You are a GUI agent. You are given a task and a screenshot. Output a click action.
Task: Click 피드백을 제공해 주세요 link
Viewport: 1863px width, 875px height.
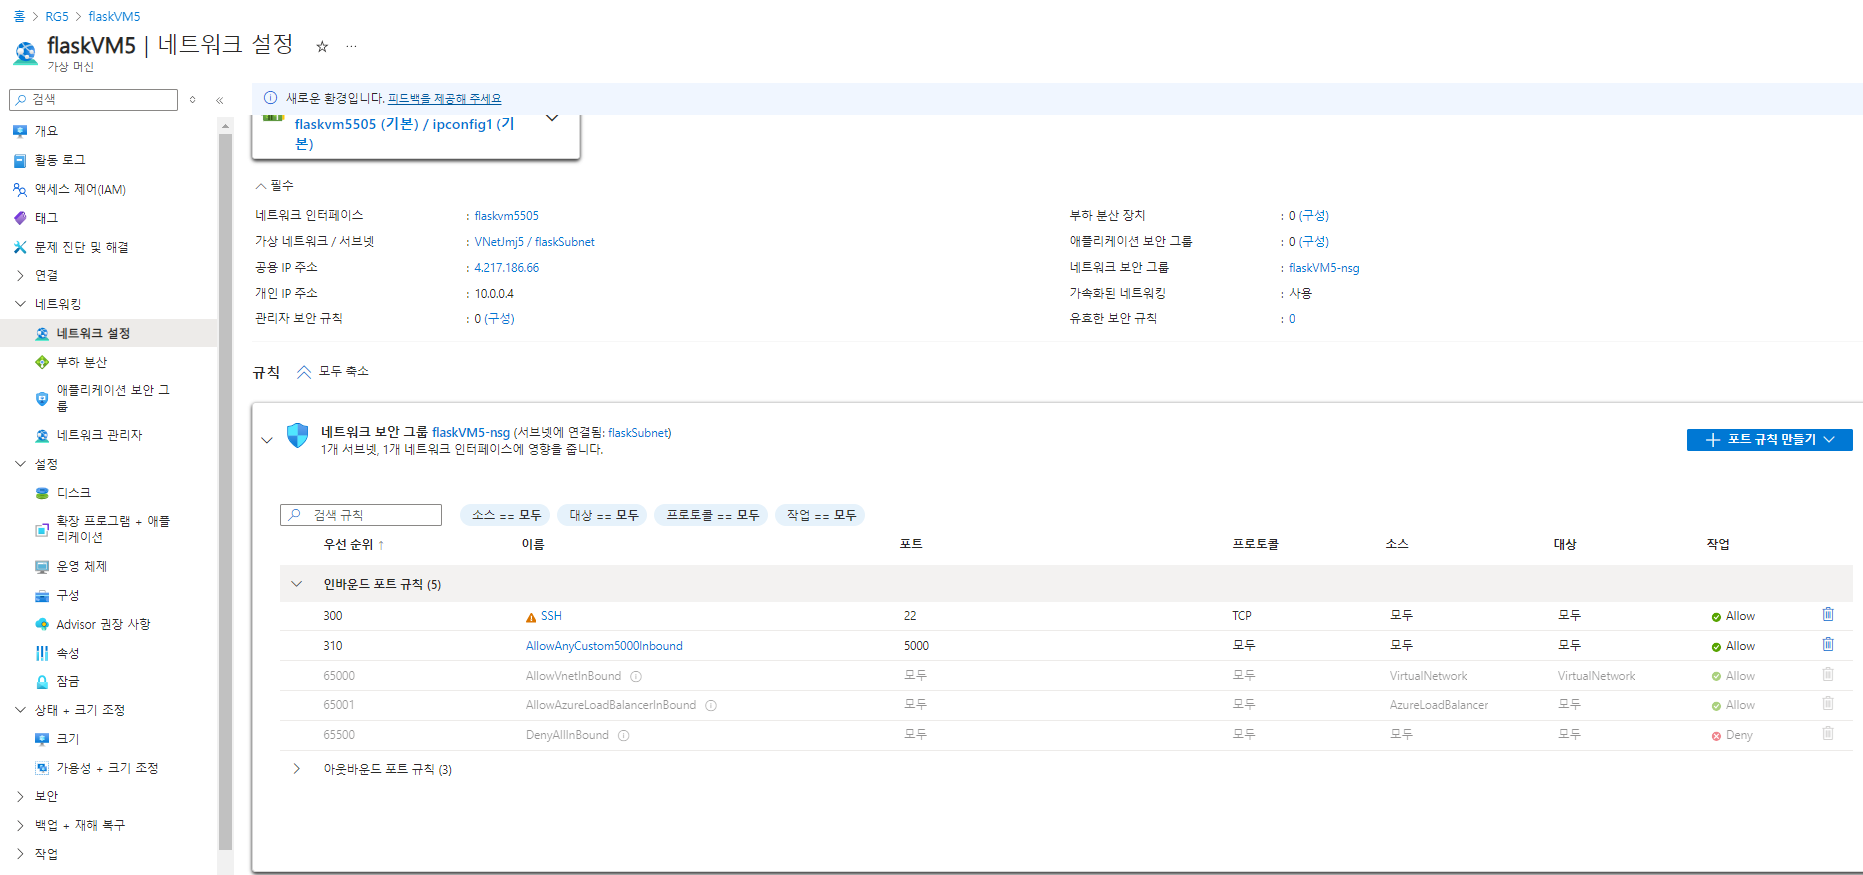(445, 98)
